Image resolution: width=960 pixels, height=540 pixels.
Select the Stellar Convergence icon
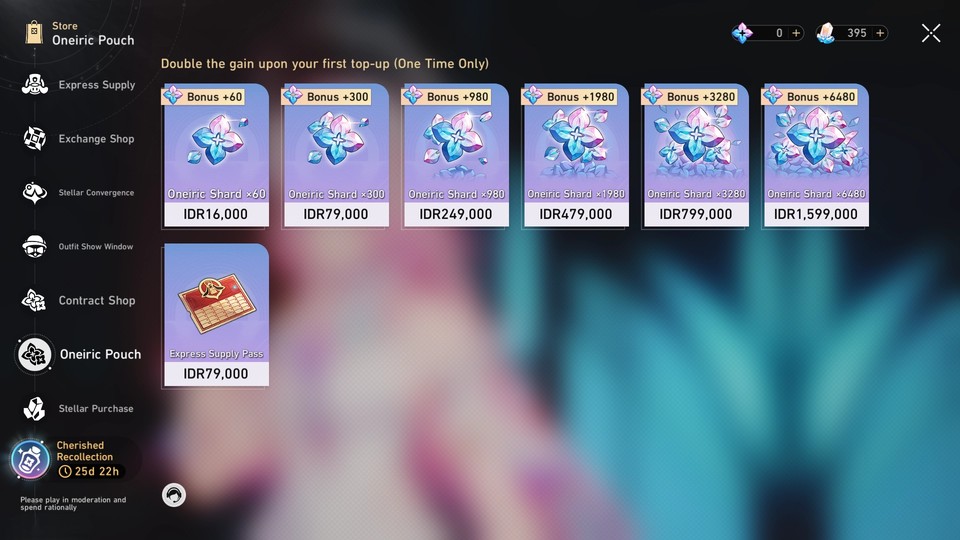point(35,193)
